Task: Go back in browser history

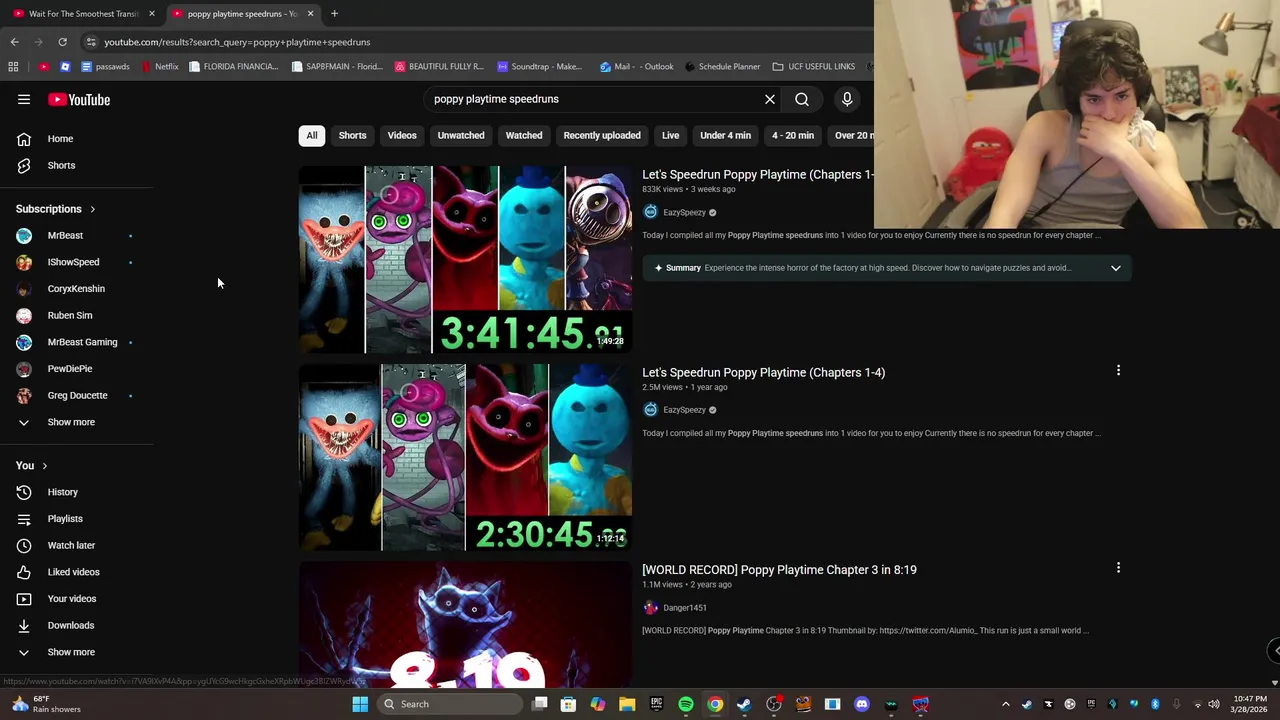Action: tap(14, 42)
